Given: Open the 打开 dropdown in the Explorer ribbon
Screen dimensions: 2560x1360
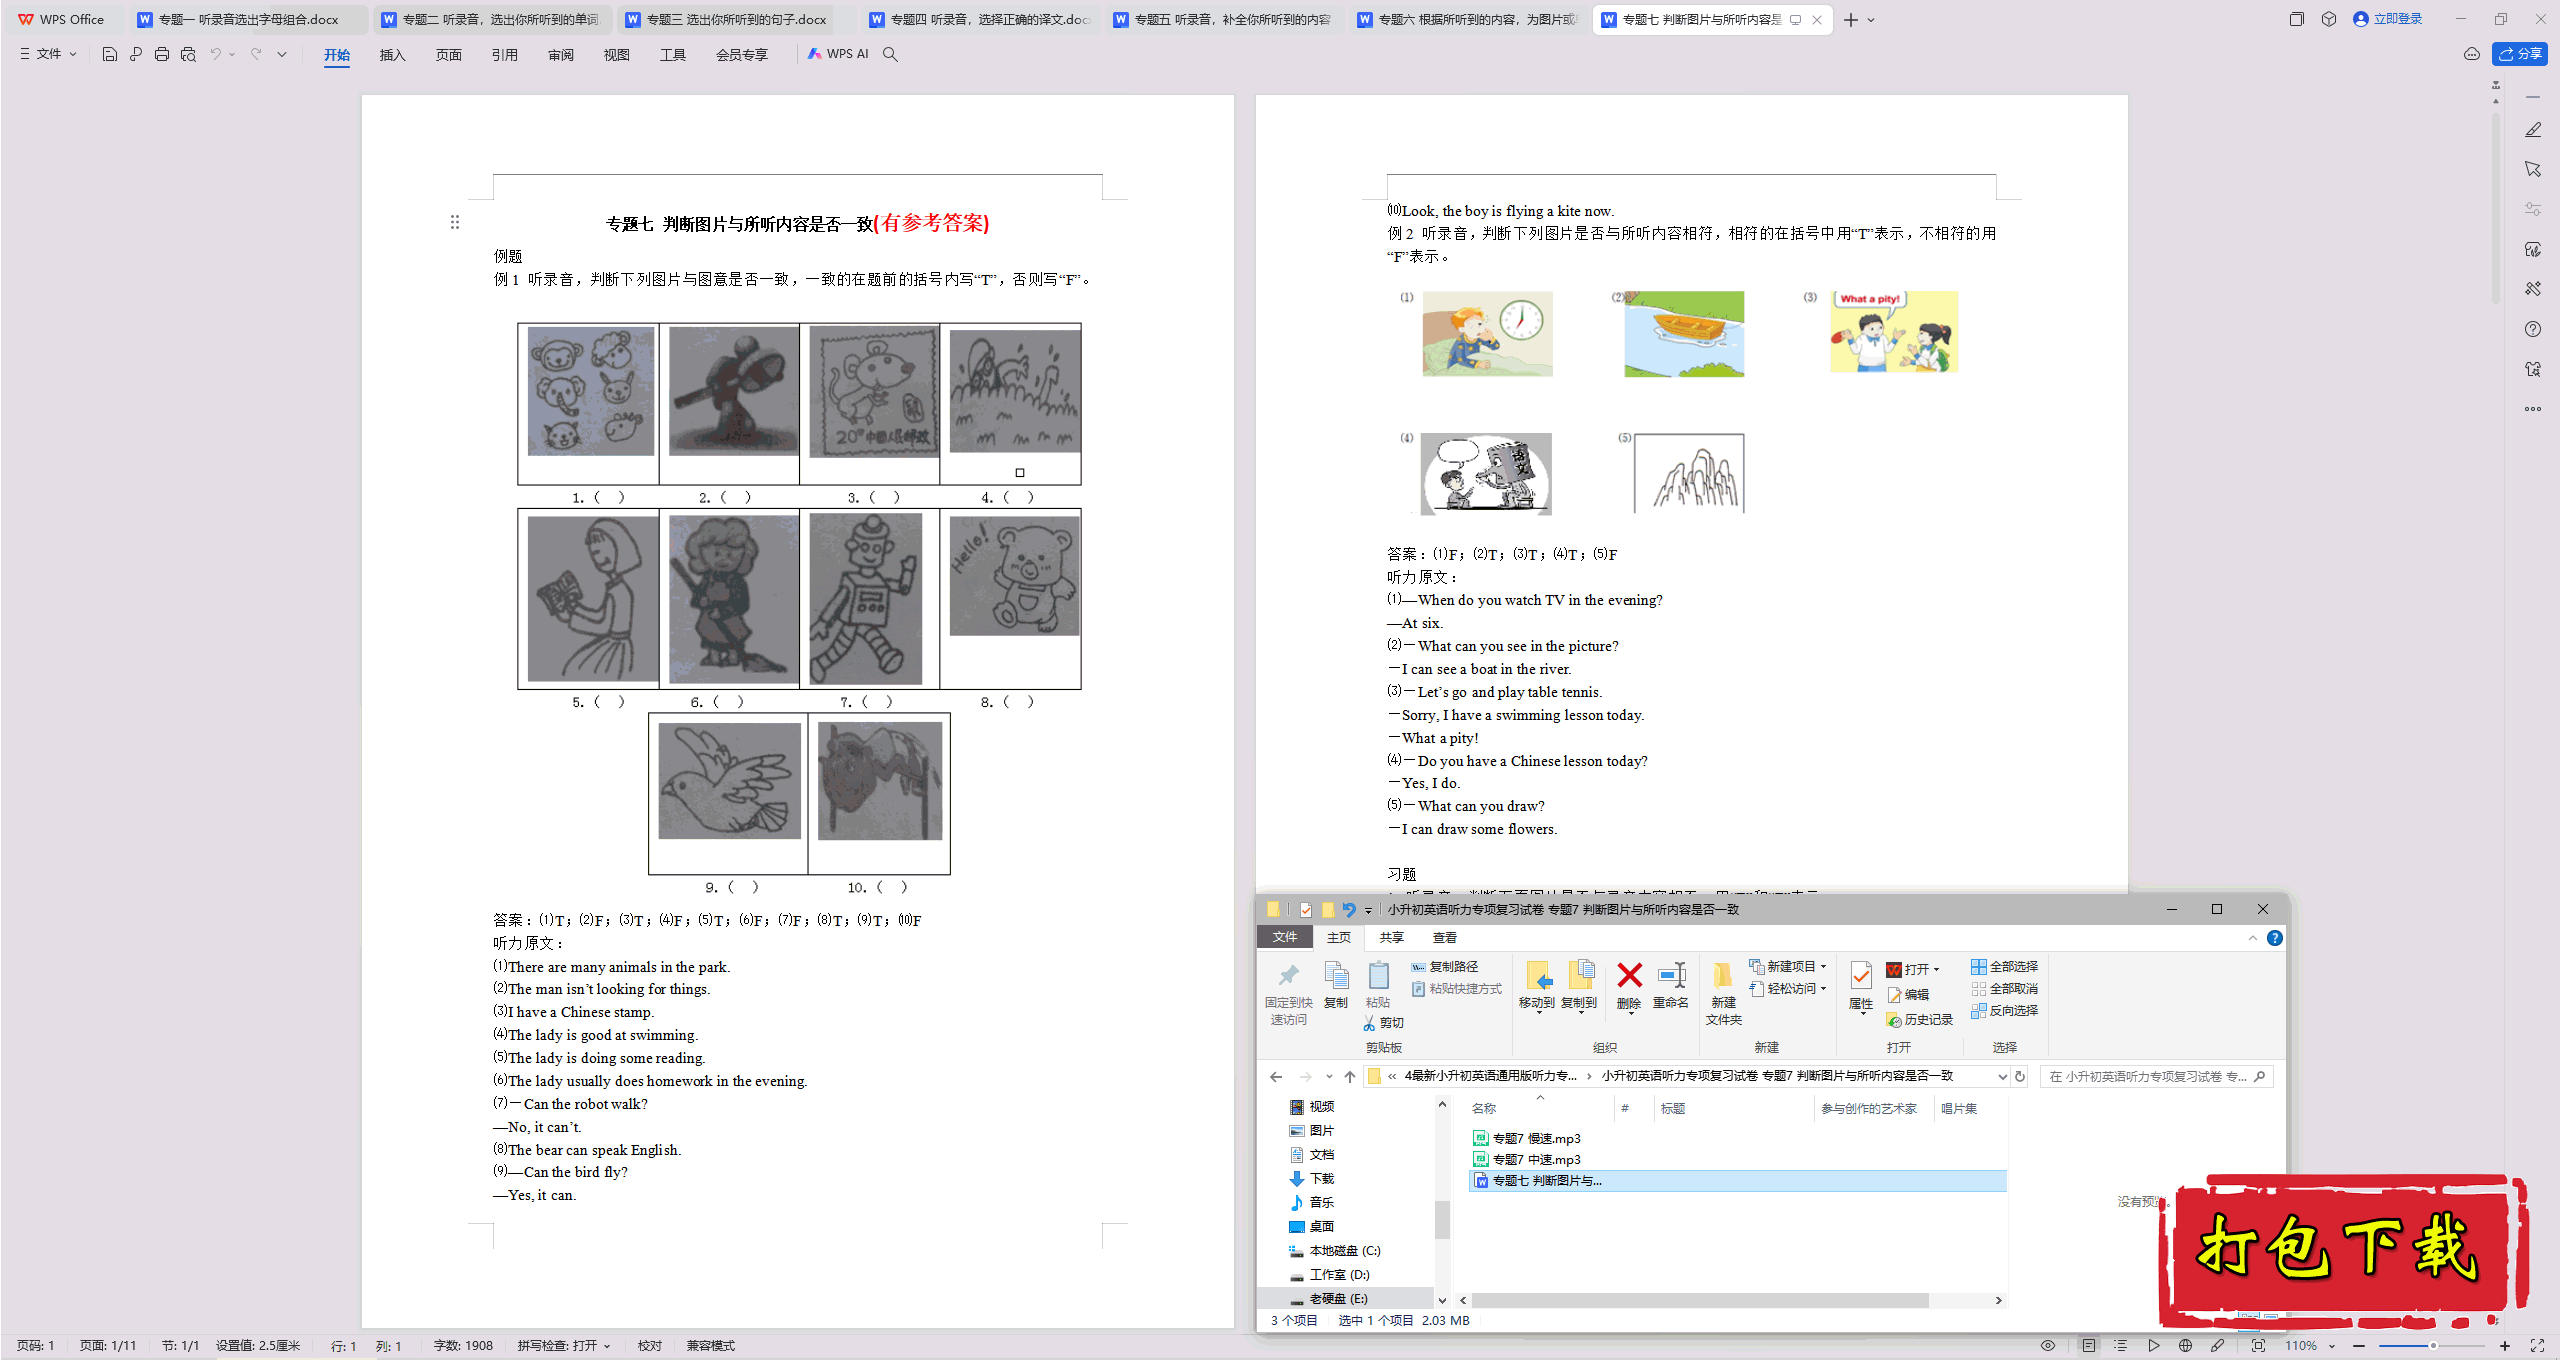Looking at the screenshot, I should pyautogui.click(x=1913, y=969).
